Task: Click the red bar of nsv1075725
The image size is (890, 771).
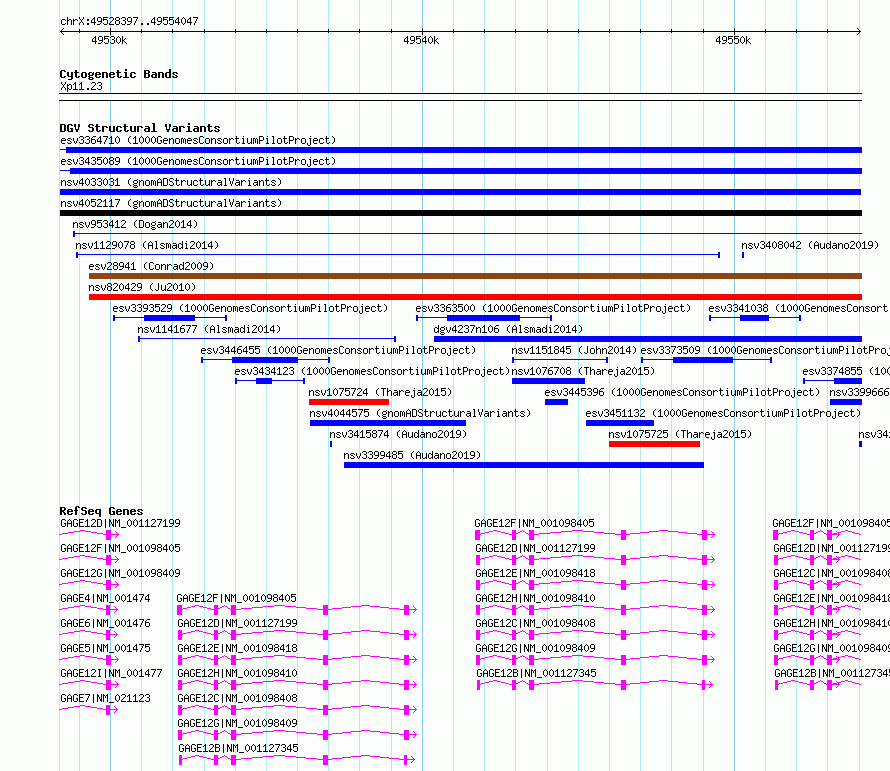Action: tap(654, 444)
